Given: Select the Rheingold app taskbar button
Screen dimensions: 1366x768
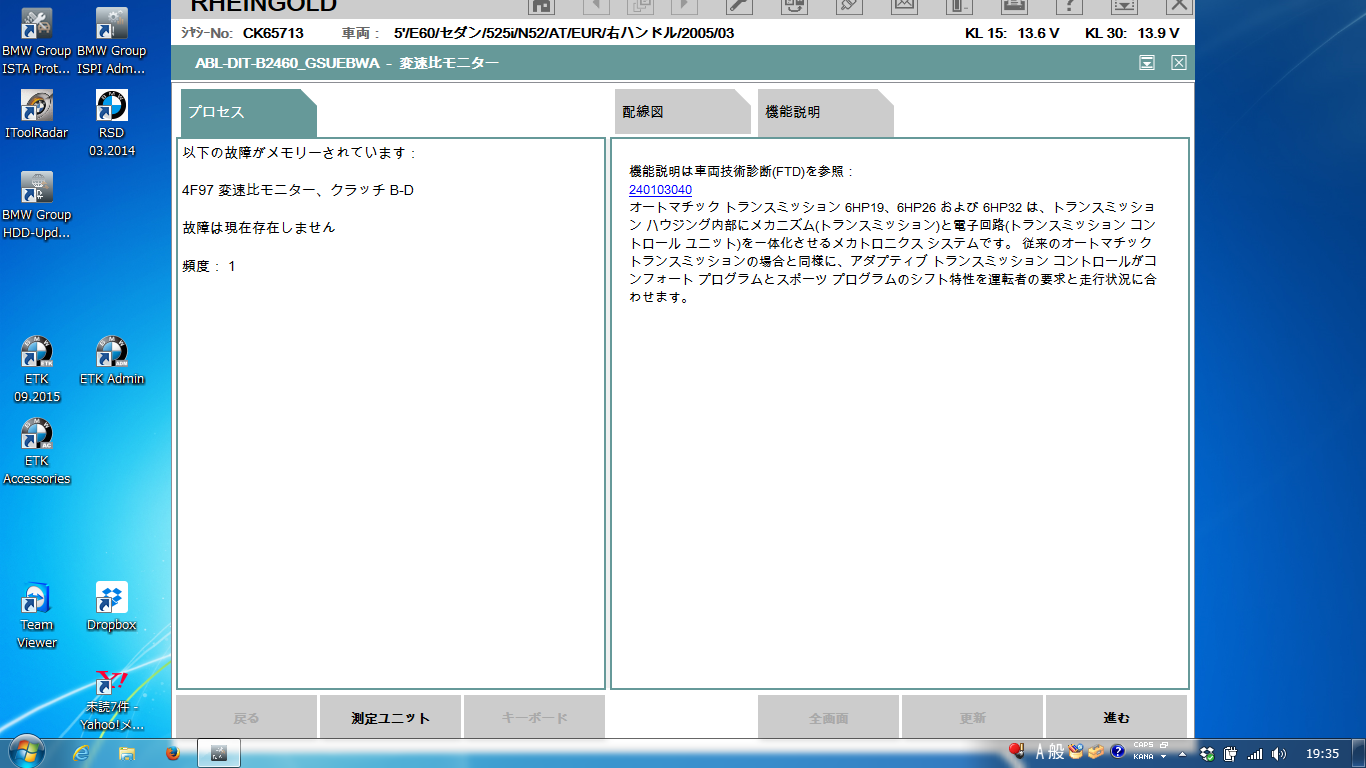Looking at the screenshot, I should coord(219,753).
